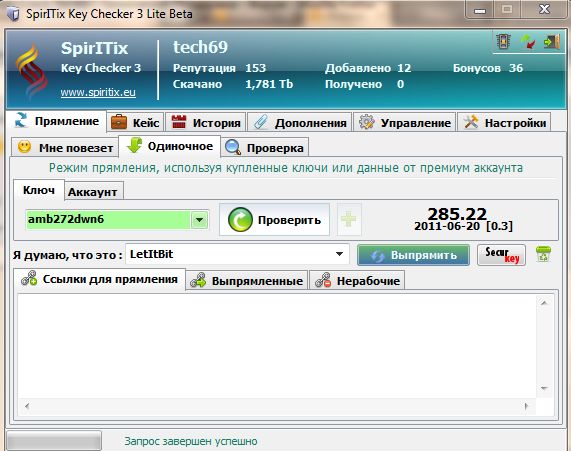Click the progress bar in status bar

pos(54,441)
